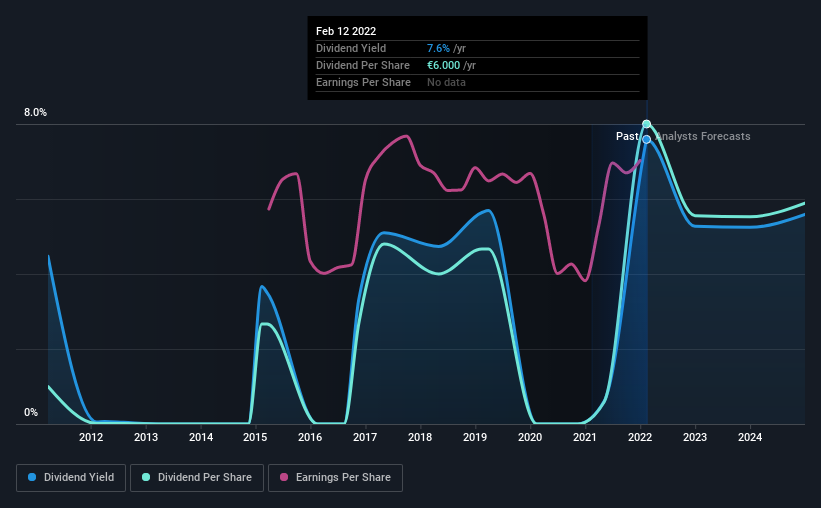Click the 2022 x-axis label

coord(640,437)
